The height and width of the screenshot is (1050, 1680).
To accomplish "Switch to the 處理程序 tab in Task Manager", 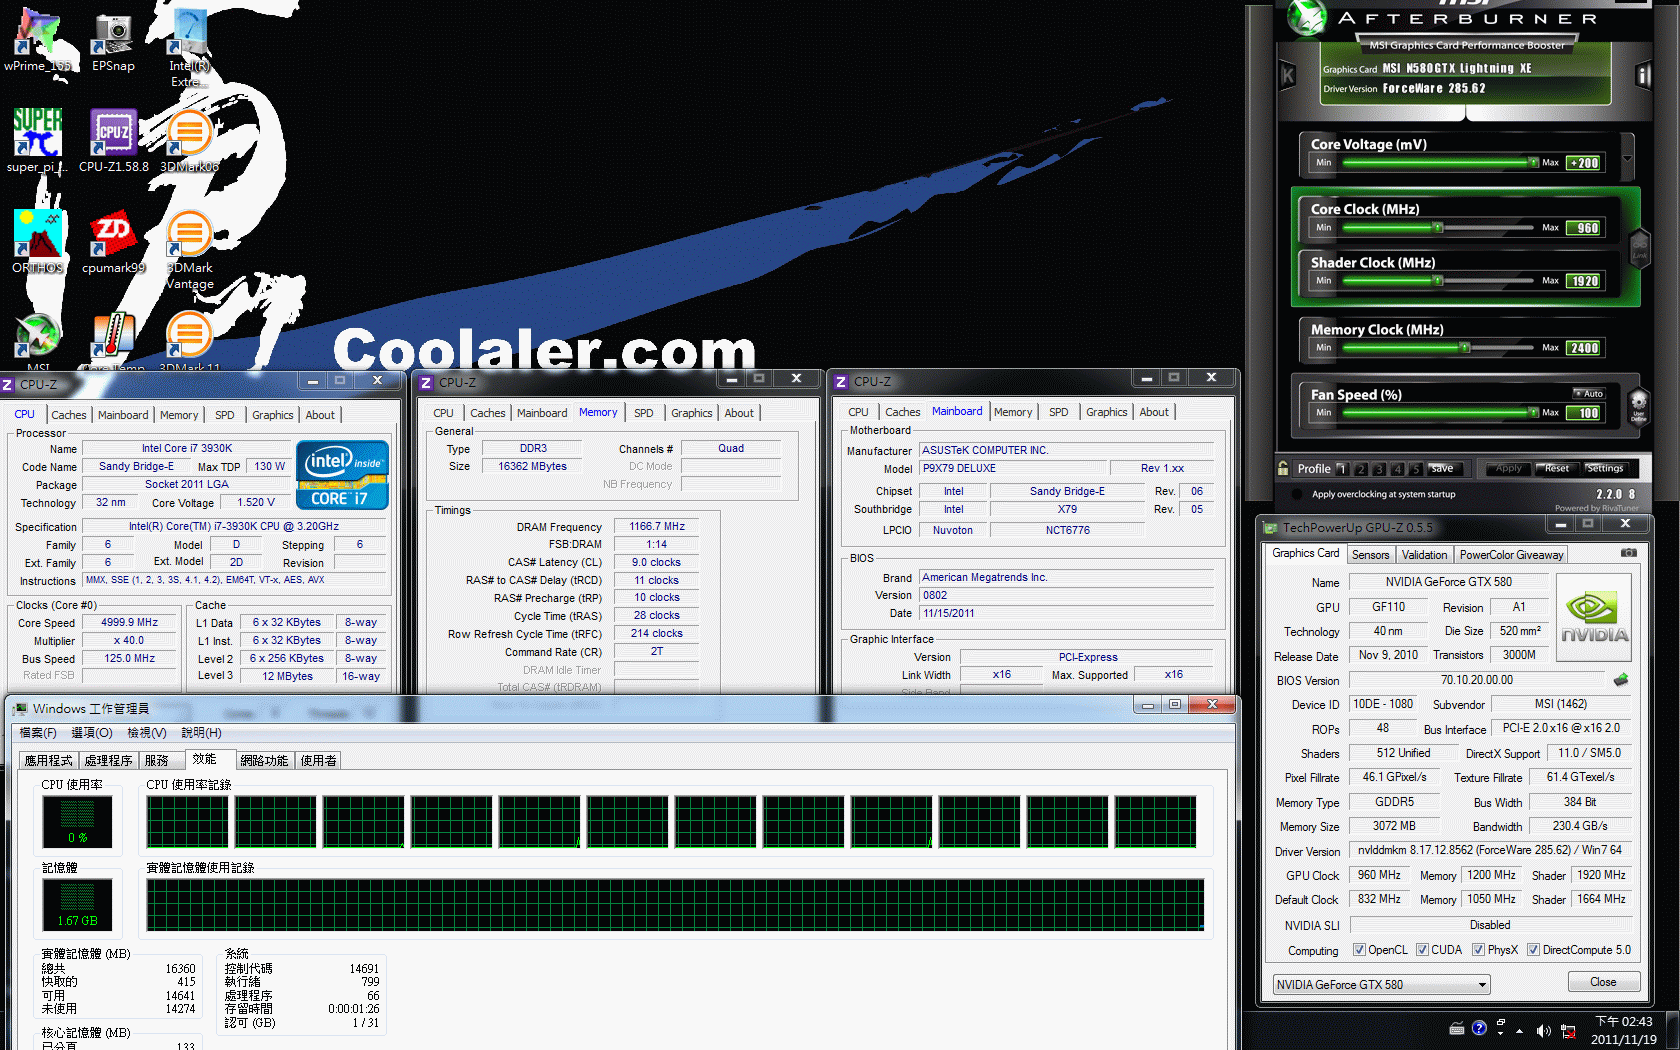I will pos(108,761).
